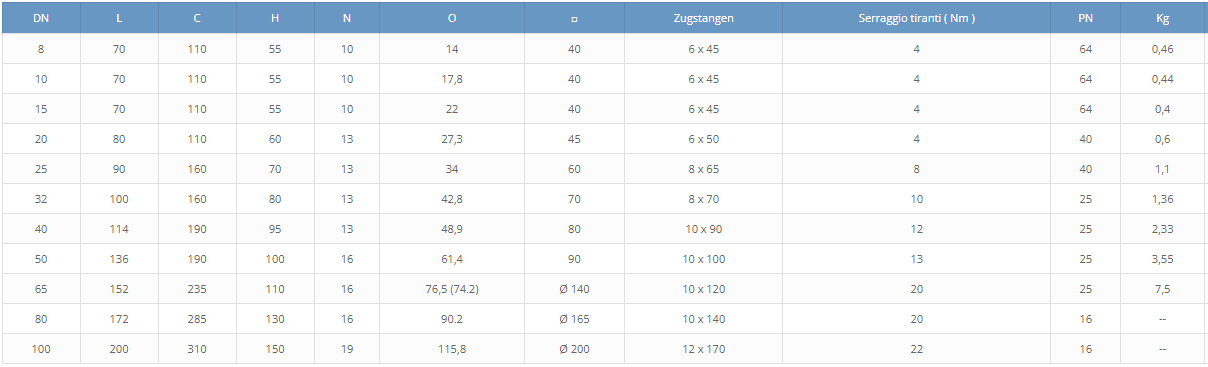The image size is (1208, 367).
Task: Click the Serraggio tiranti ( Nm ) header
Action: 916,18
